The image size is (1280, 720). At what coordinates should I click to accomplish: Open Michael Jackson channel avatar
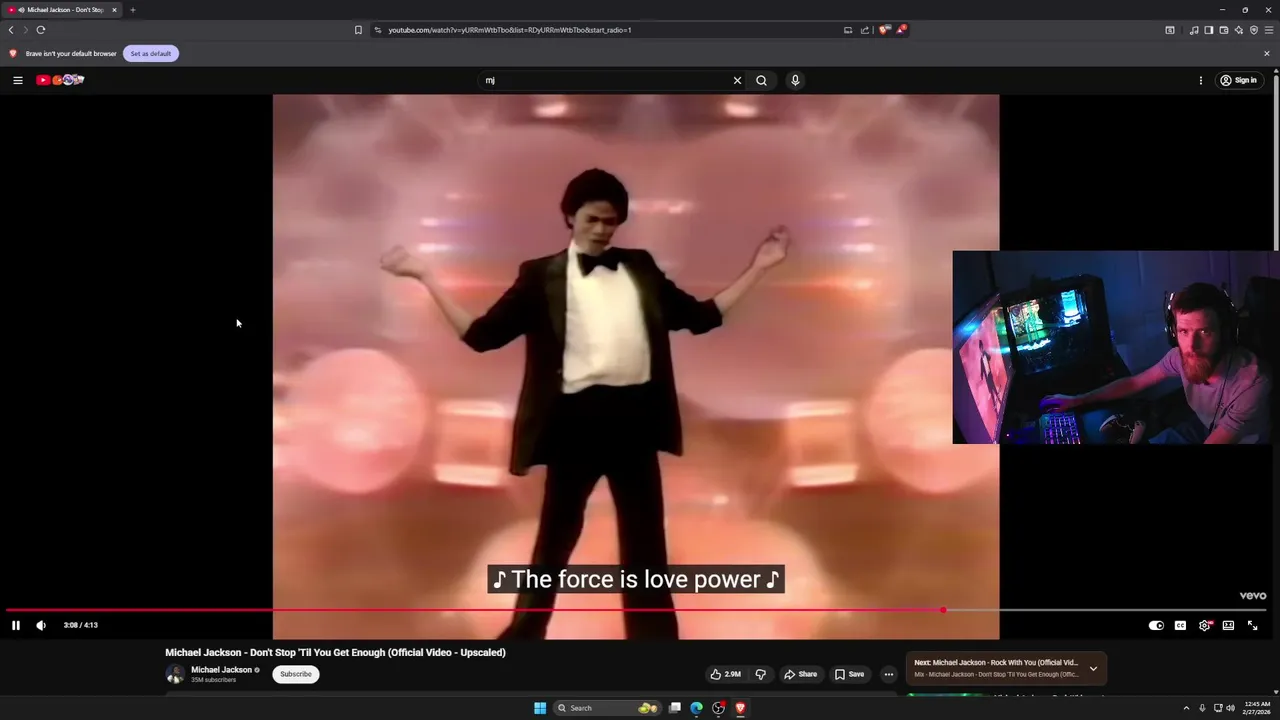pyautogui.click(x=175, y=674)
